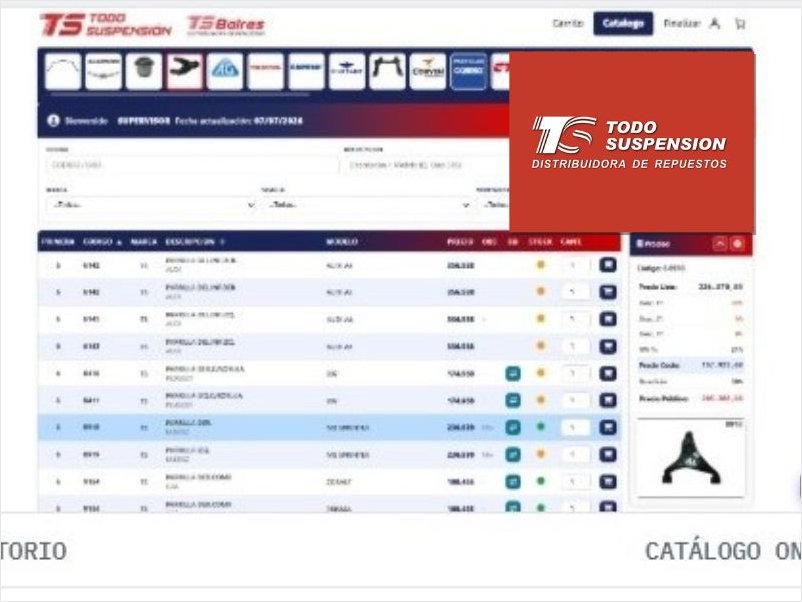Click the teal icon in the first Peugeot row
Viewport: 802px width, 602px height.
pos(513,373)
